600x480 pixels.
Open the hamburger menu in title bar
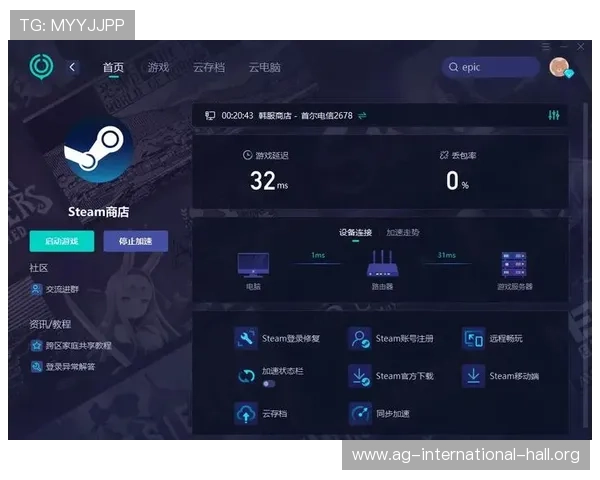(546, 47)
